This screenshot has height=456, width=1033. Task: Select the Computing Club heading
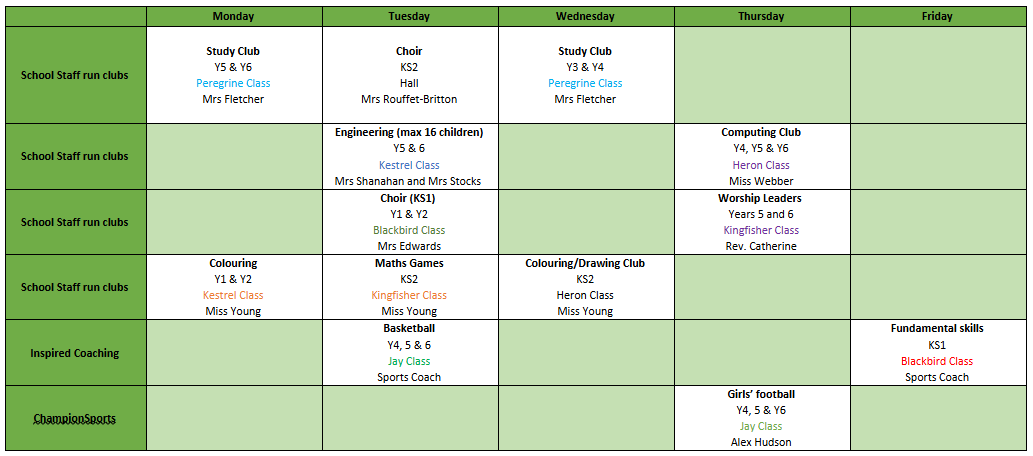pyautogui.click(x=761, y=132)
